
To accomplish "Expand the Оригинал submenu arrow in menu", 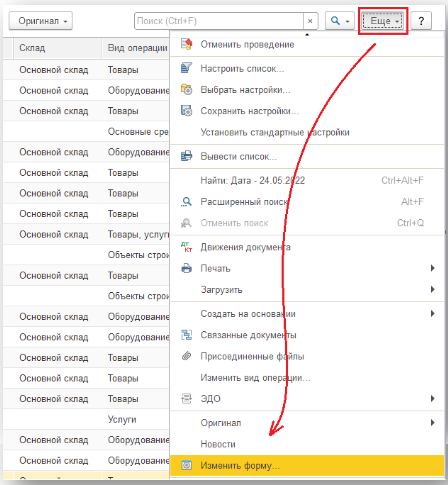I will pyautogui.click(x=433, y=423).
